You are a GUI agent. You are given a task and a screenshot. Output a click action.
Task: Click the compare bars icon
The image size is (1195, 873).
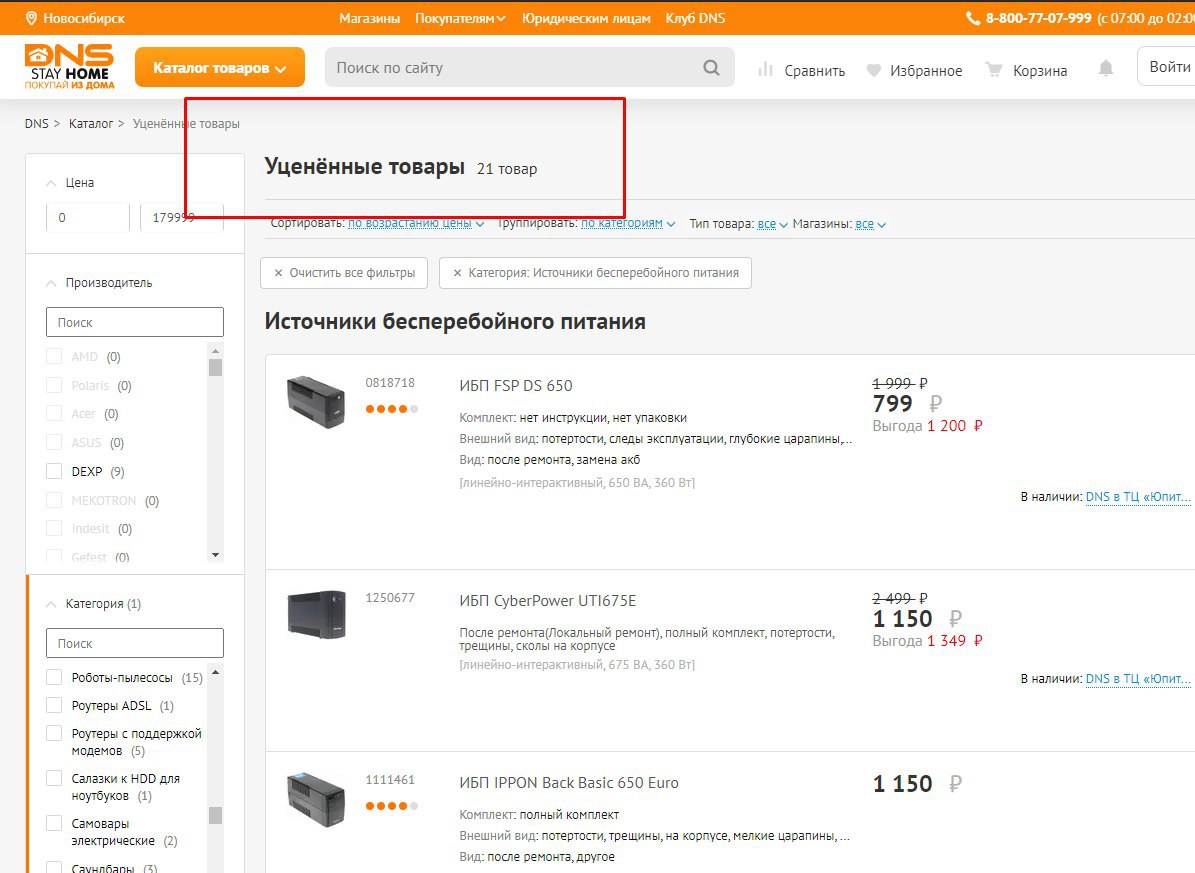coord(765,70)
